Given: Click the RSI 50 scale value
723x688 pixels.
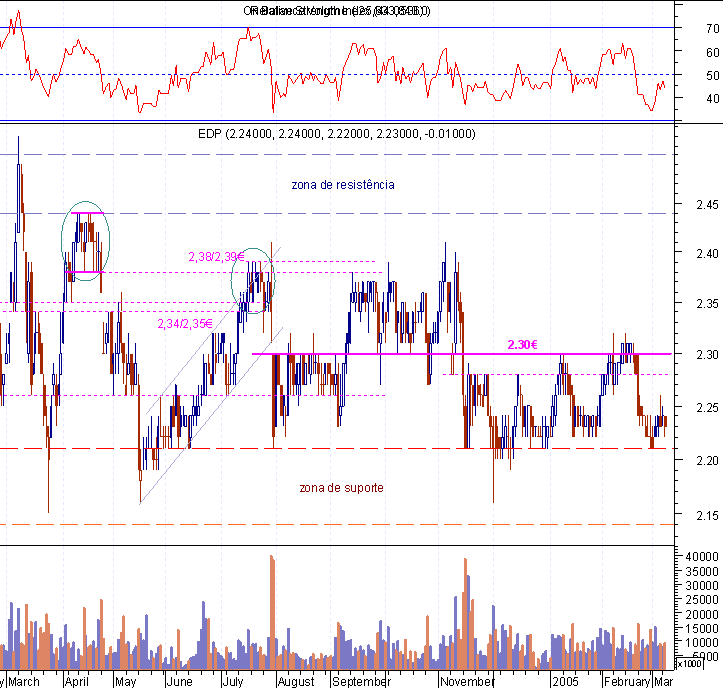Looking at the screenshot, I should click(x=712, y=75).
